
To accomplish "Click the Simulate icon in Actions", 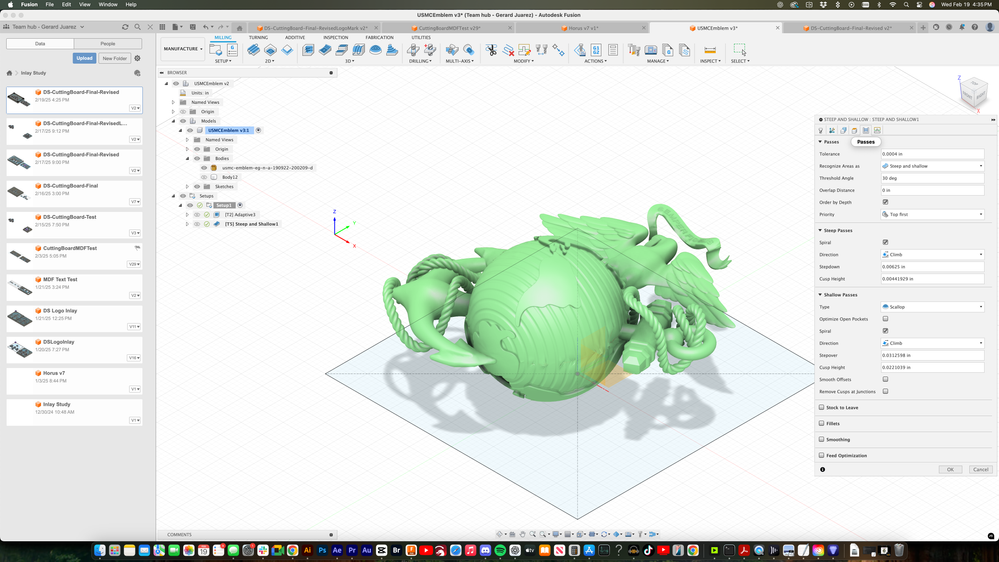I will [580, 50].
